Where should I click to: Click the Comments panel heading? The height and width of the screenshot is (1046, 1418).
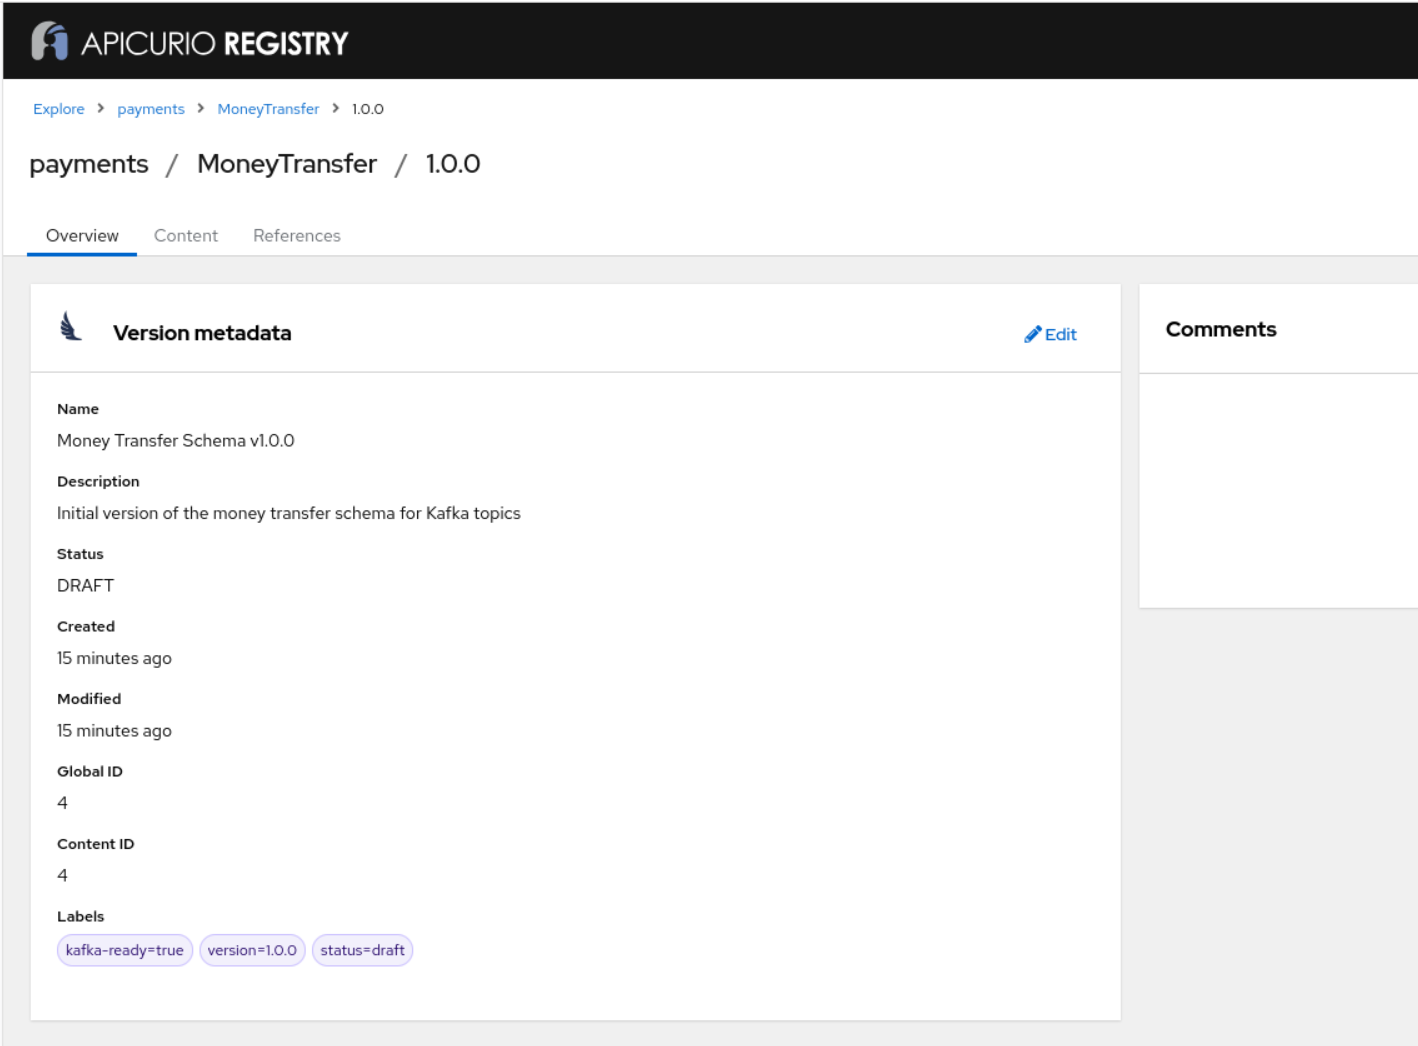[1221, 329]
